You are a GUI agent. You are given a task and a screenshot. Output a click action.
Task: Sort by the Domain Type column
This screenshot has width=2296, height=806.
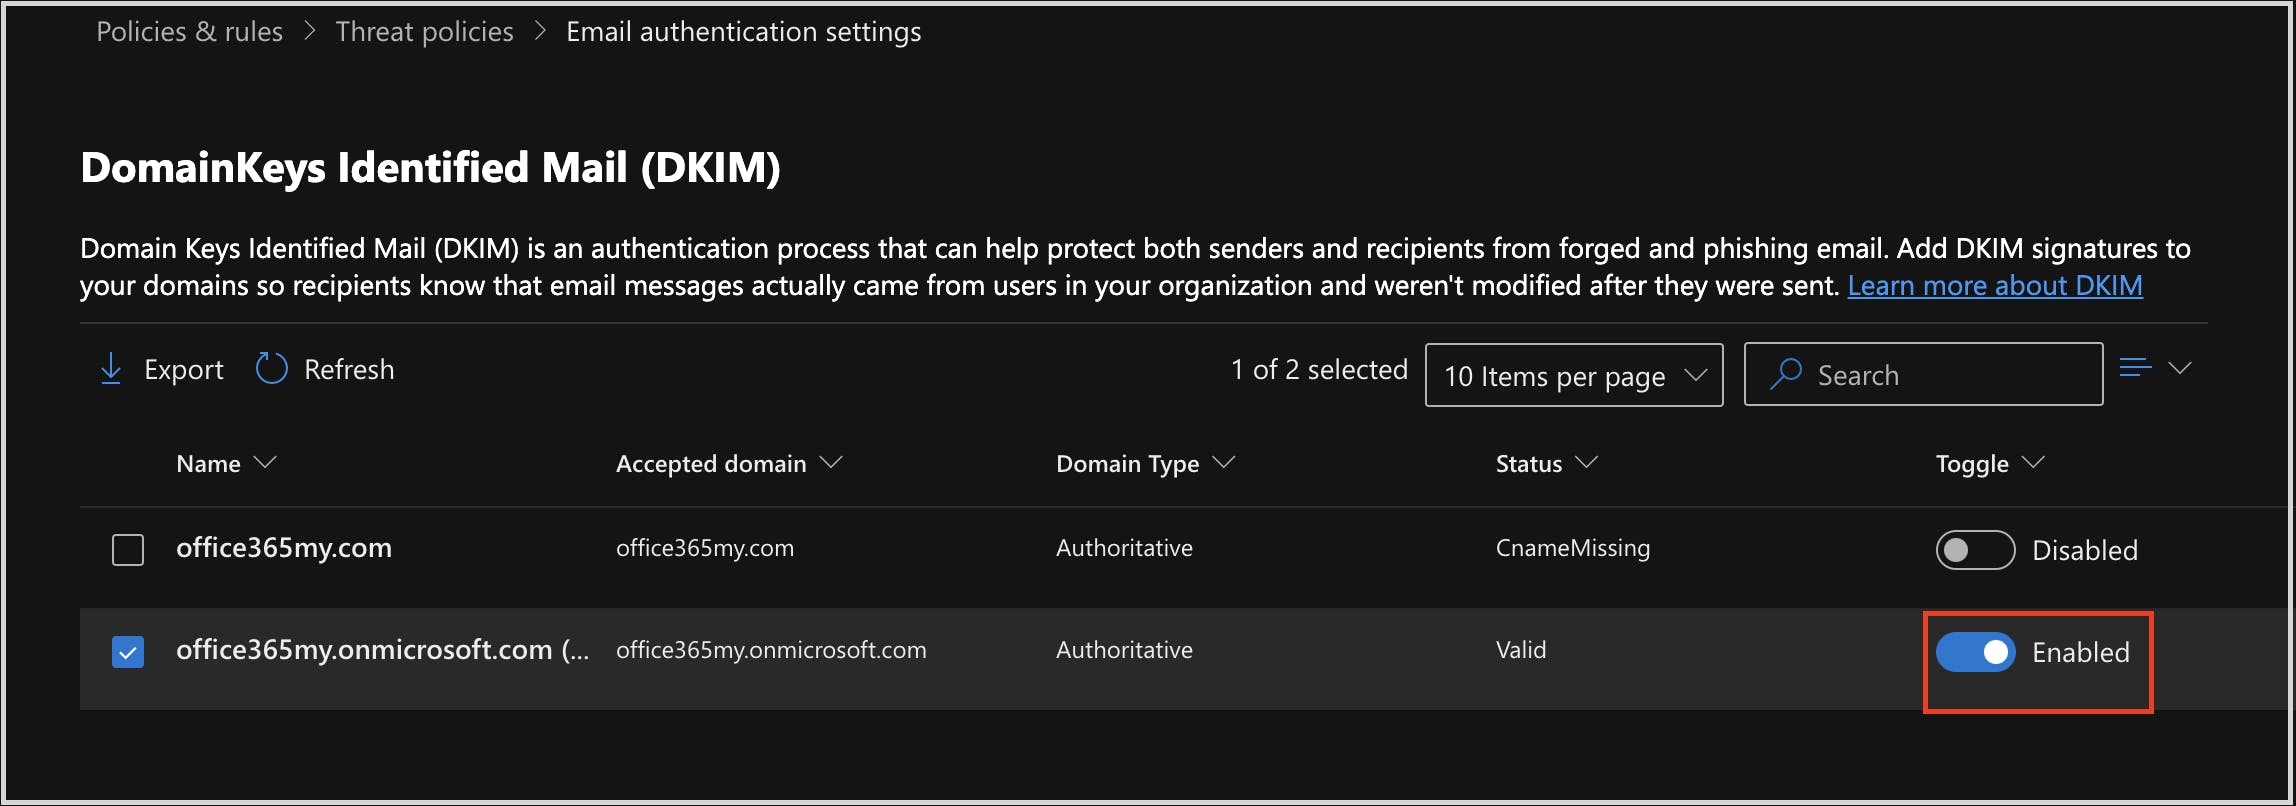pyautogui.click(x=1146, y=463)
